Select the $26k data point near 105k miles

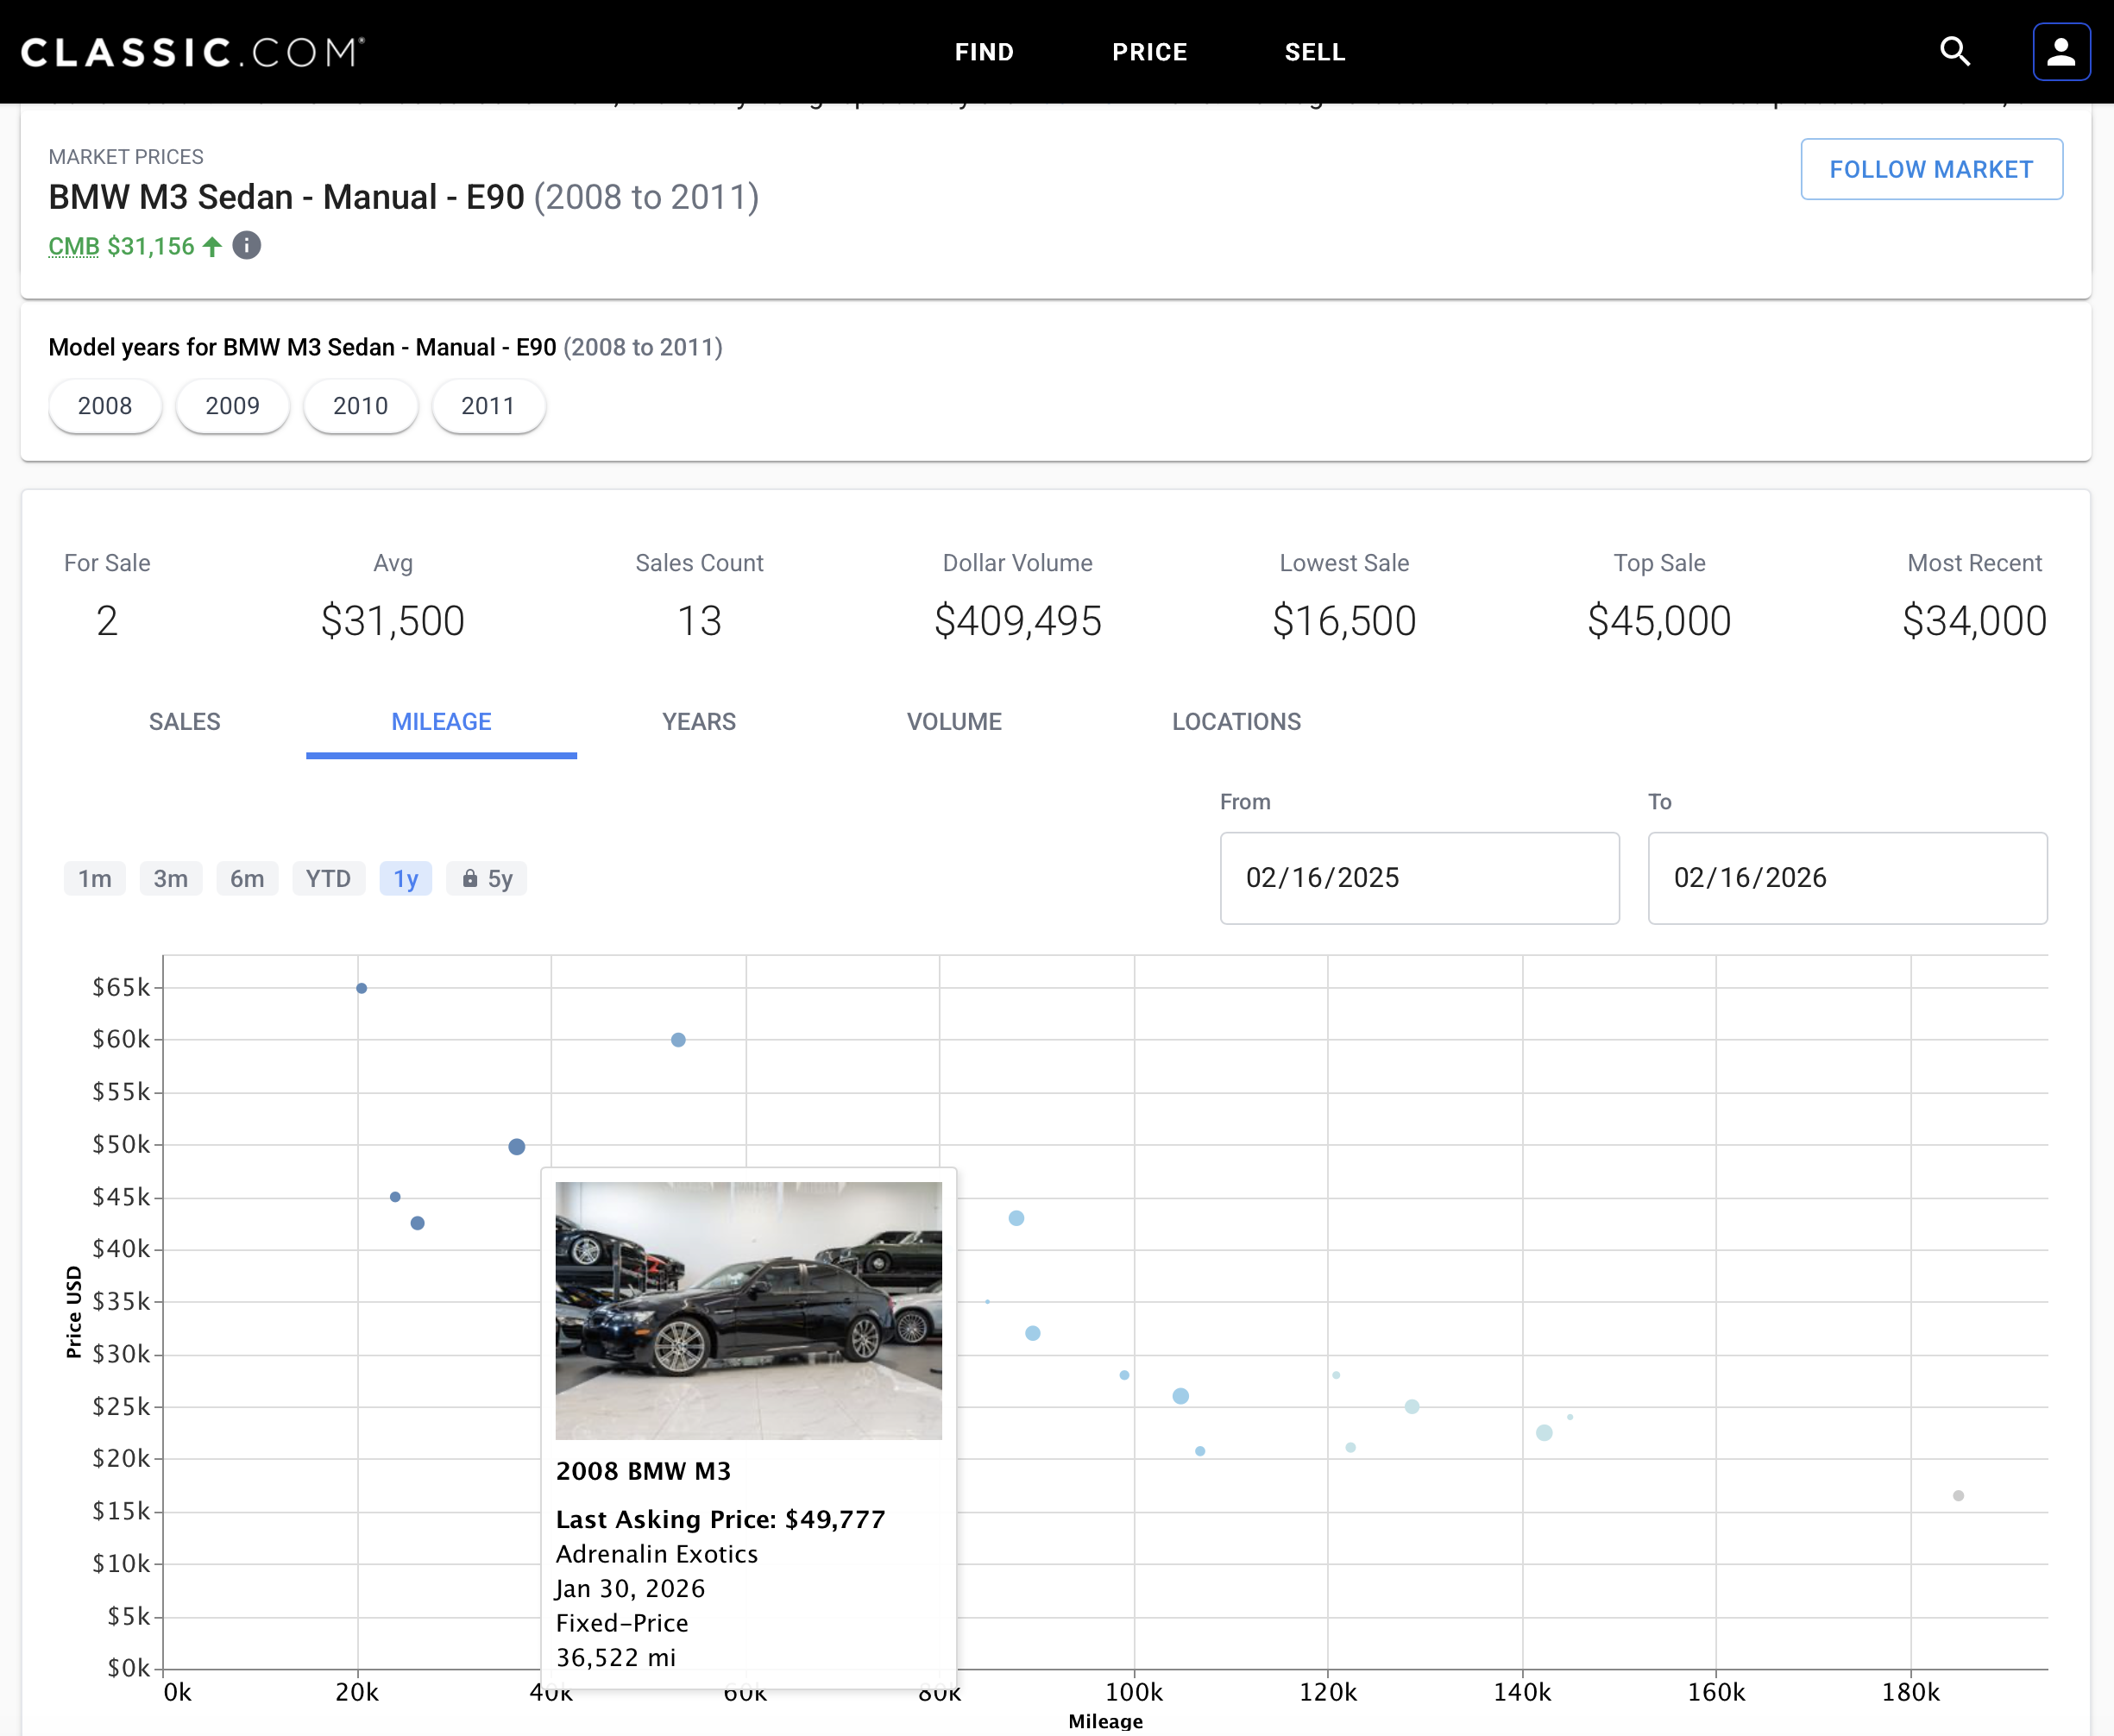[x=1181, y=1396]
